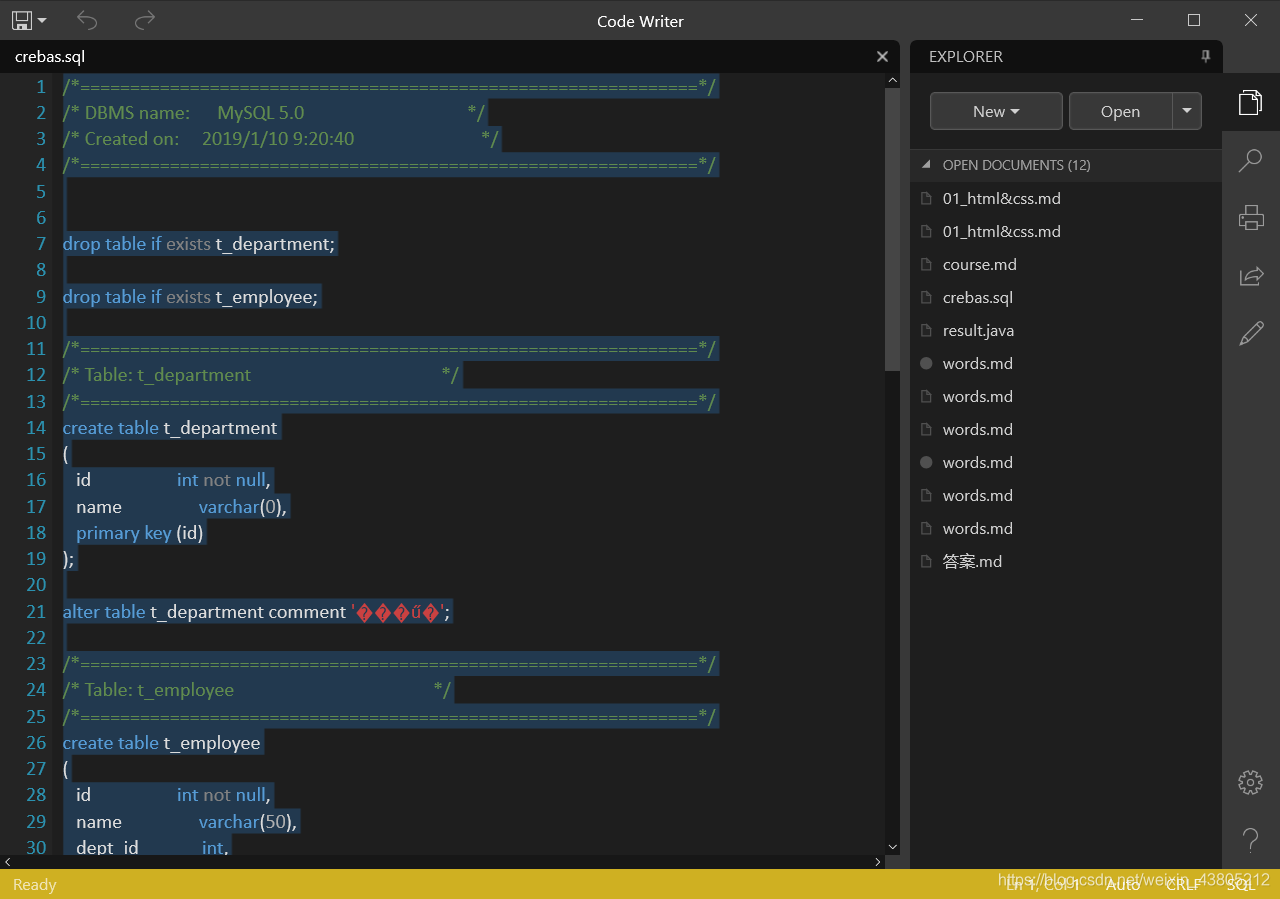Open the Save dropdown arrow
Viewport: 1280px width, 899px height.
click(42, 20)
